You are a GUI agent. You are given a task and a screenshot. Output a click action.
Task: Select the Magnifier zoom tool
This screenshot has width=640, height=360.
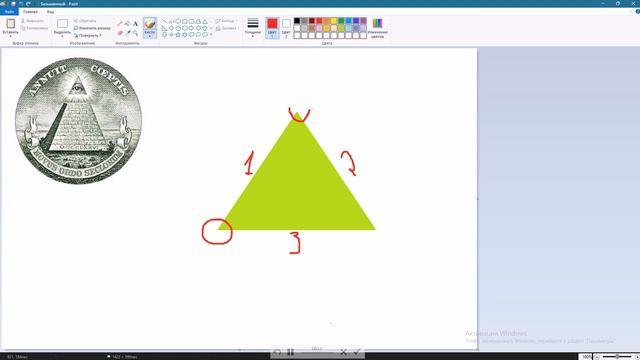coord(136,33)
